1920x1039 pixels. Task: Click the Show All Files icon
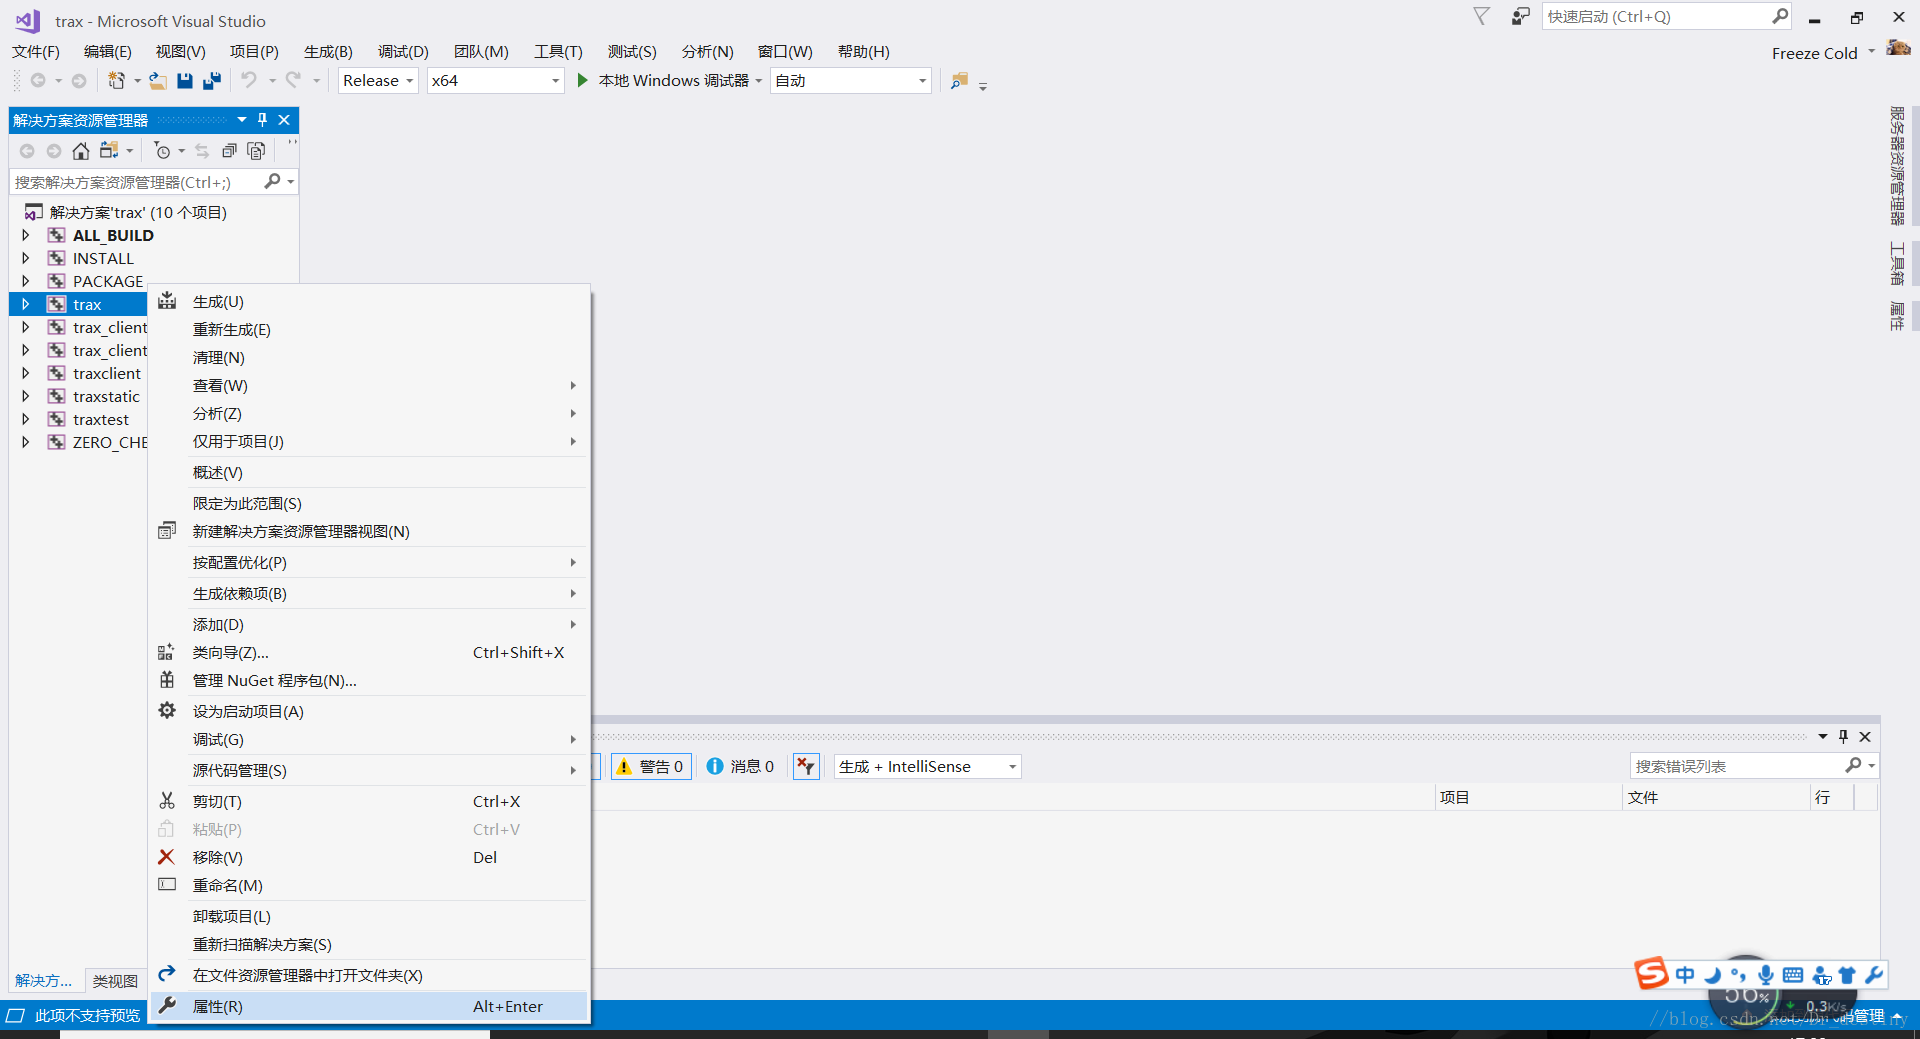(256, 151)
